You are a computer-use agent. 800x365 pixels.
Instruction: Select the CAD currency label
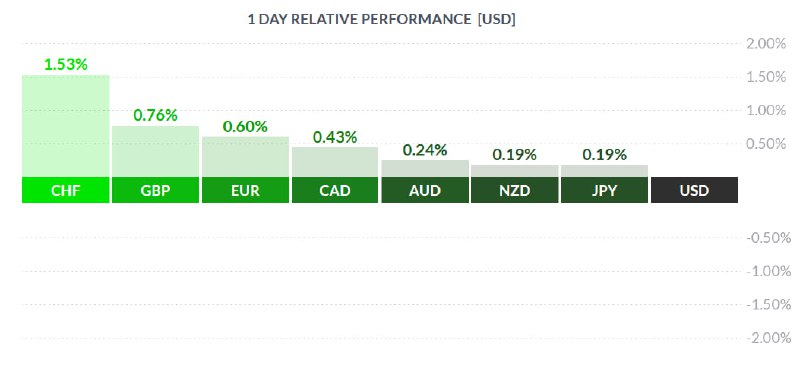[x=335, y=190]
